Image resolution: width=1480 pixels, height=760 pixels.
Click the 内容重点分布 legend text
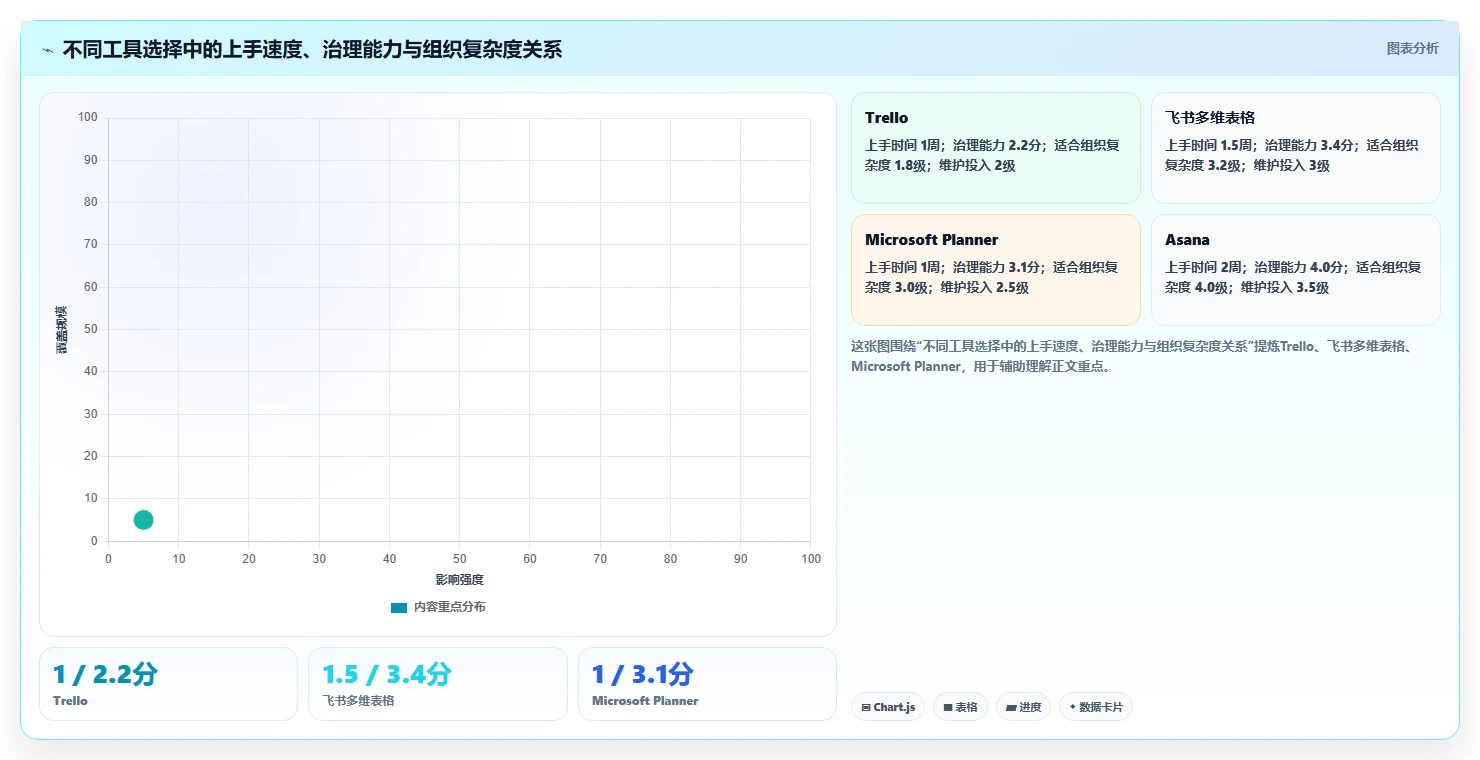point(450,607)
